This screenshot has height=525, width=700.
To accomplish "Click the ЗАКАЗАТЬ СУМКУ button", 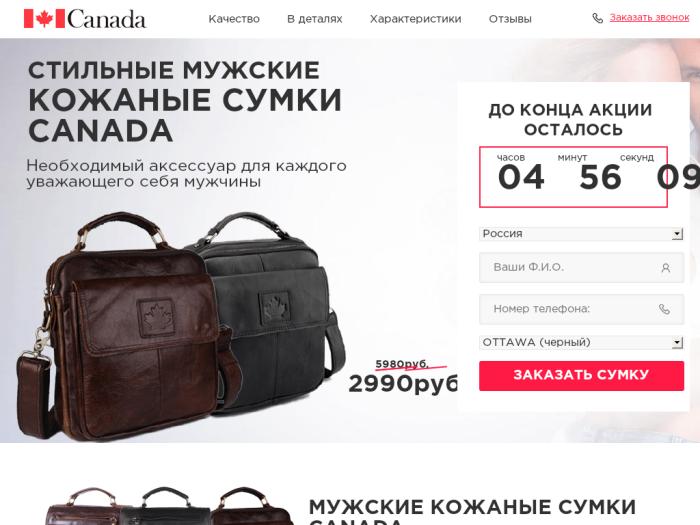I will pos(581,376).
